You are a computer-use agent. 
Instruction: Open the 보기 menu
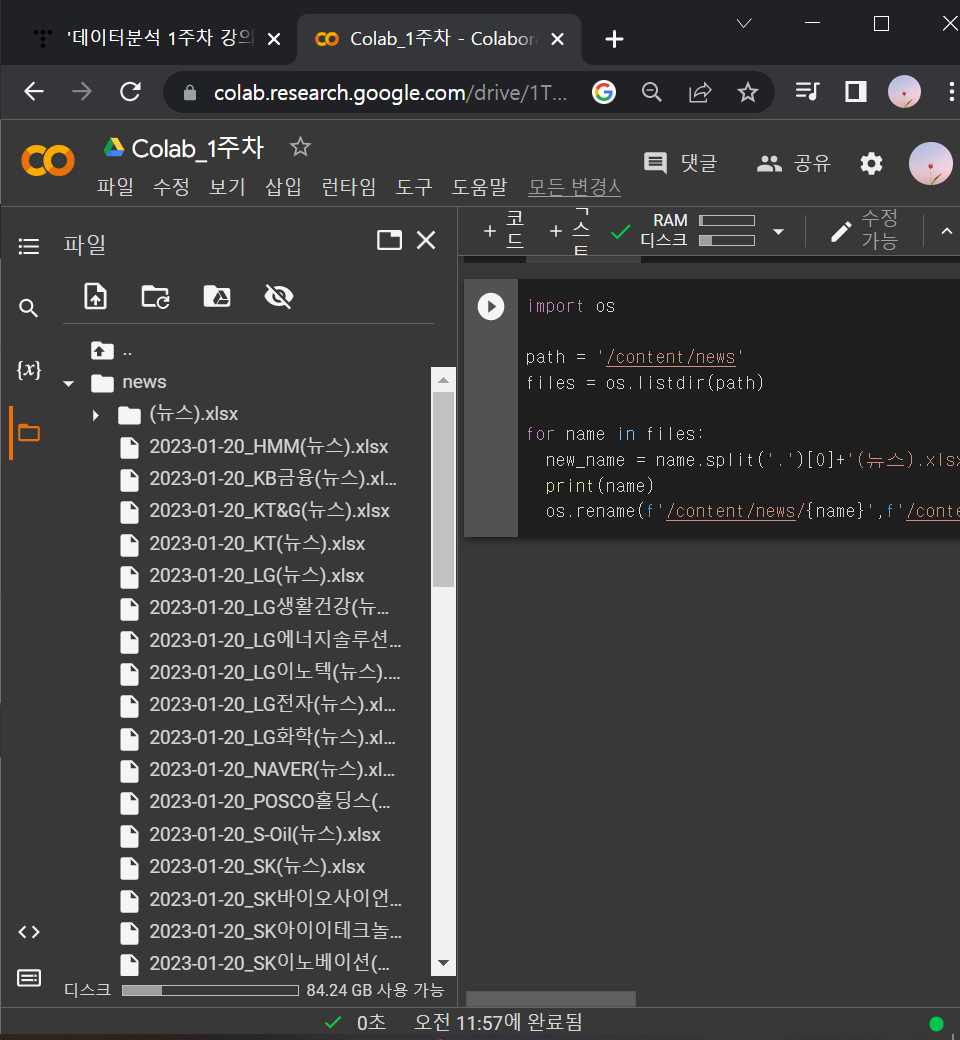point(228,187)
